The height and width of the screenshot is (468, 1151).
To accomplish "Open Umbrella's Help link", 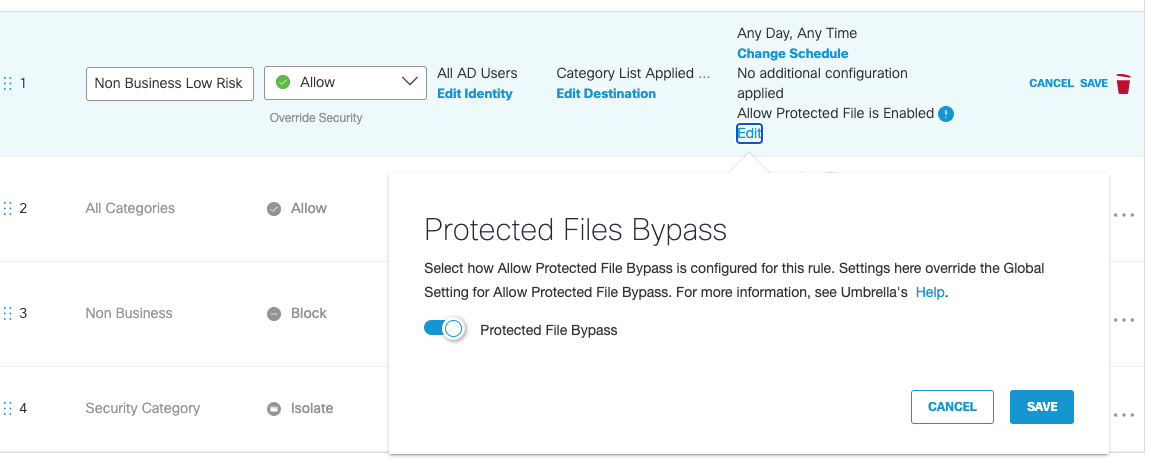I will [930, 292].
